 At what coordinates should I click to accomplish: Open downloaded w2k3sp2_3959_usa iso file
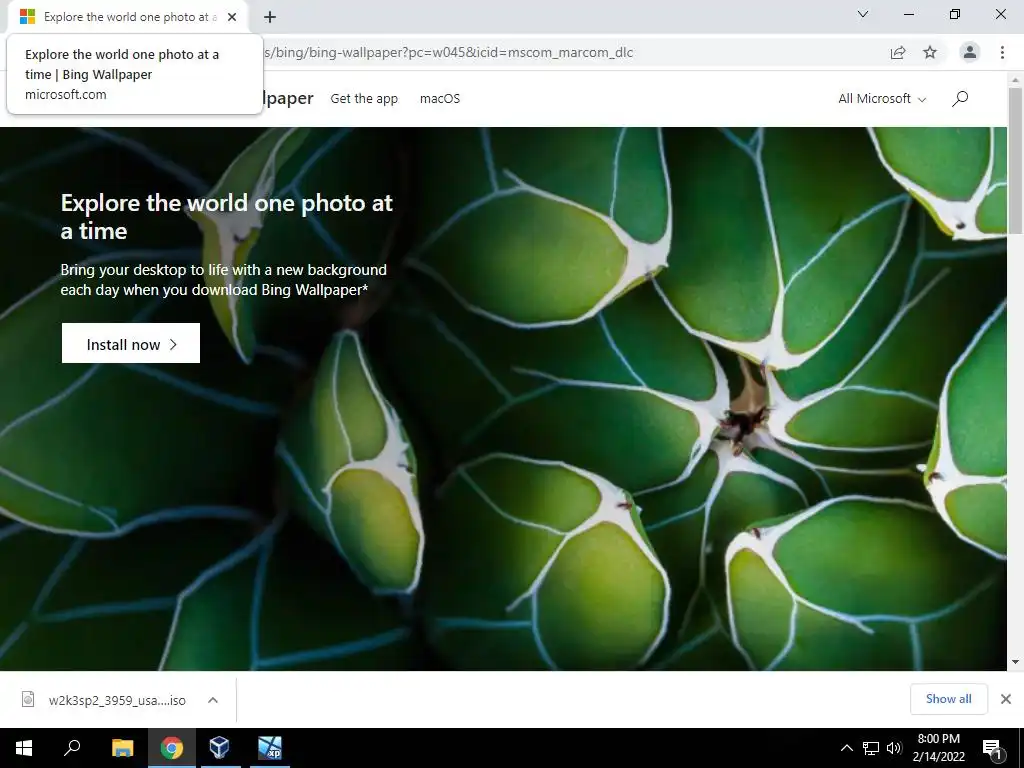[x=117, y=700]
